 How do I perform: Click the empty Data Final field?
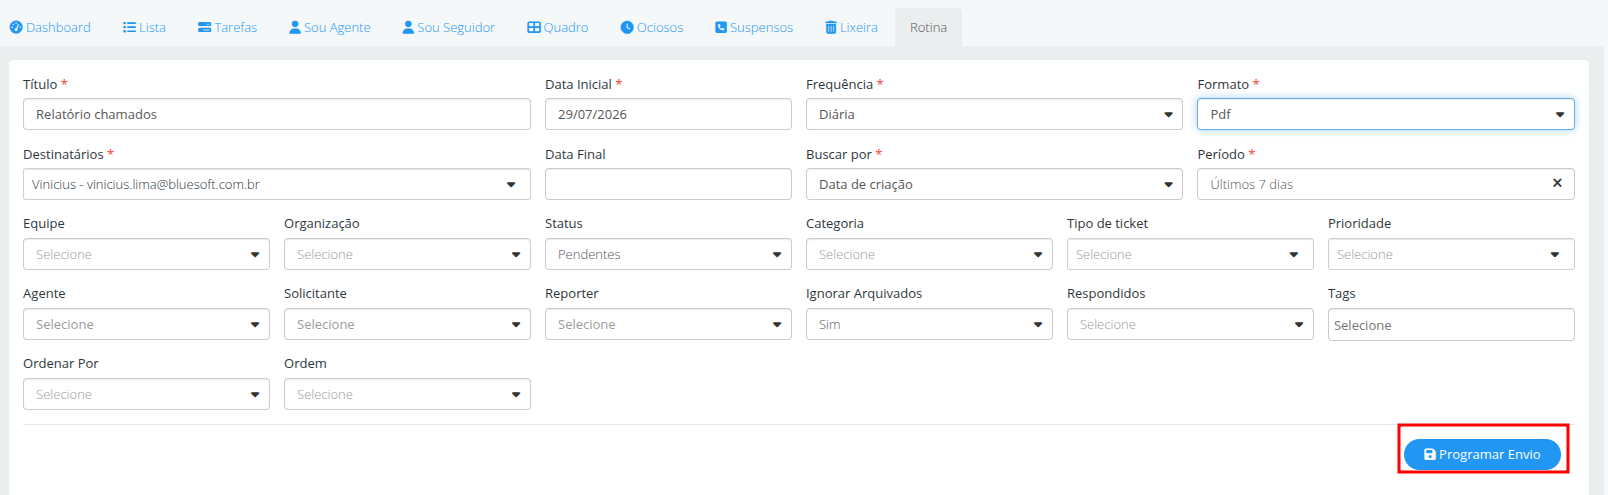pyautogui.click(x=668, y=184)
